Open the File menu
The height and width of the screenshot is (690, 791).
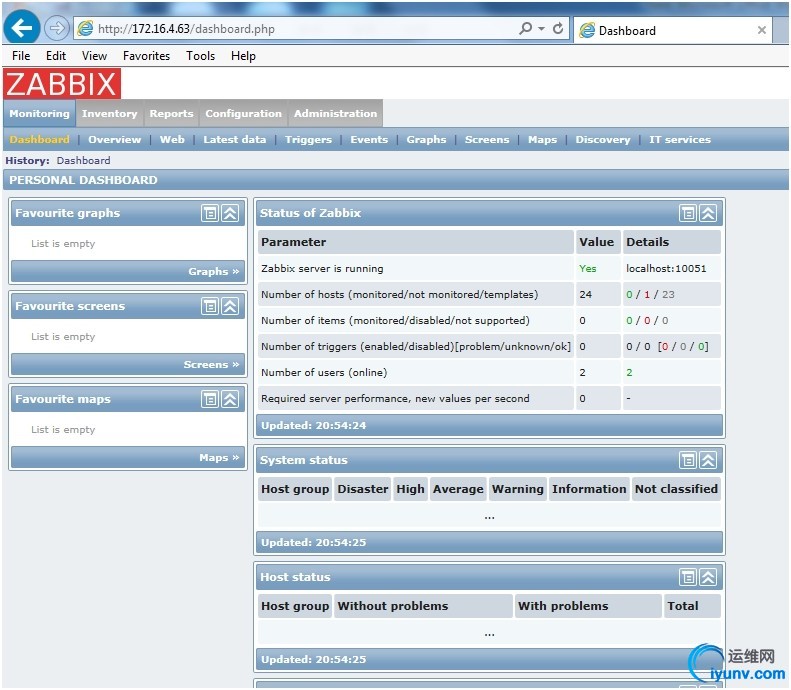(21, 56)
